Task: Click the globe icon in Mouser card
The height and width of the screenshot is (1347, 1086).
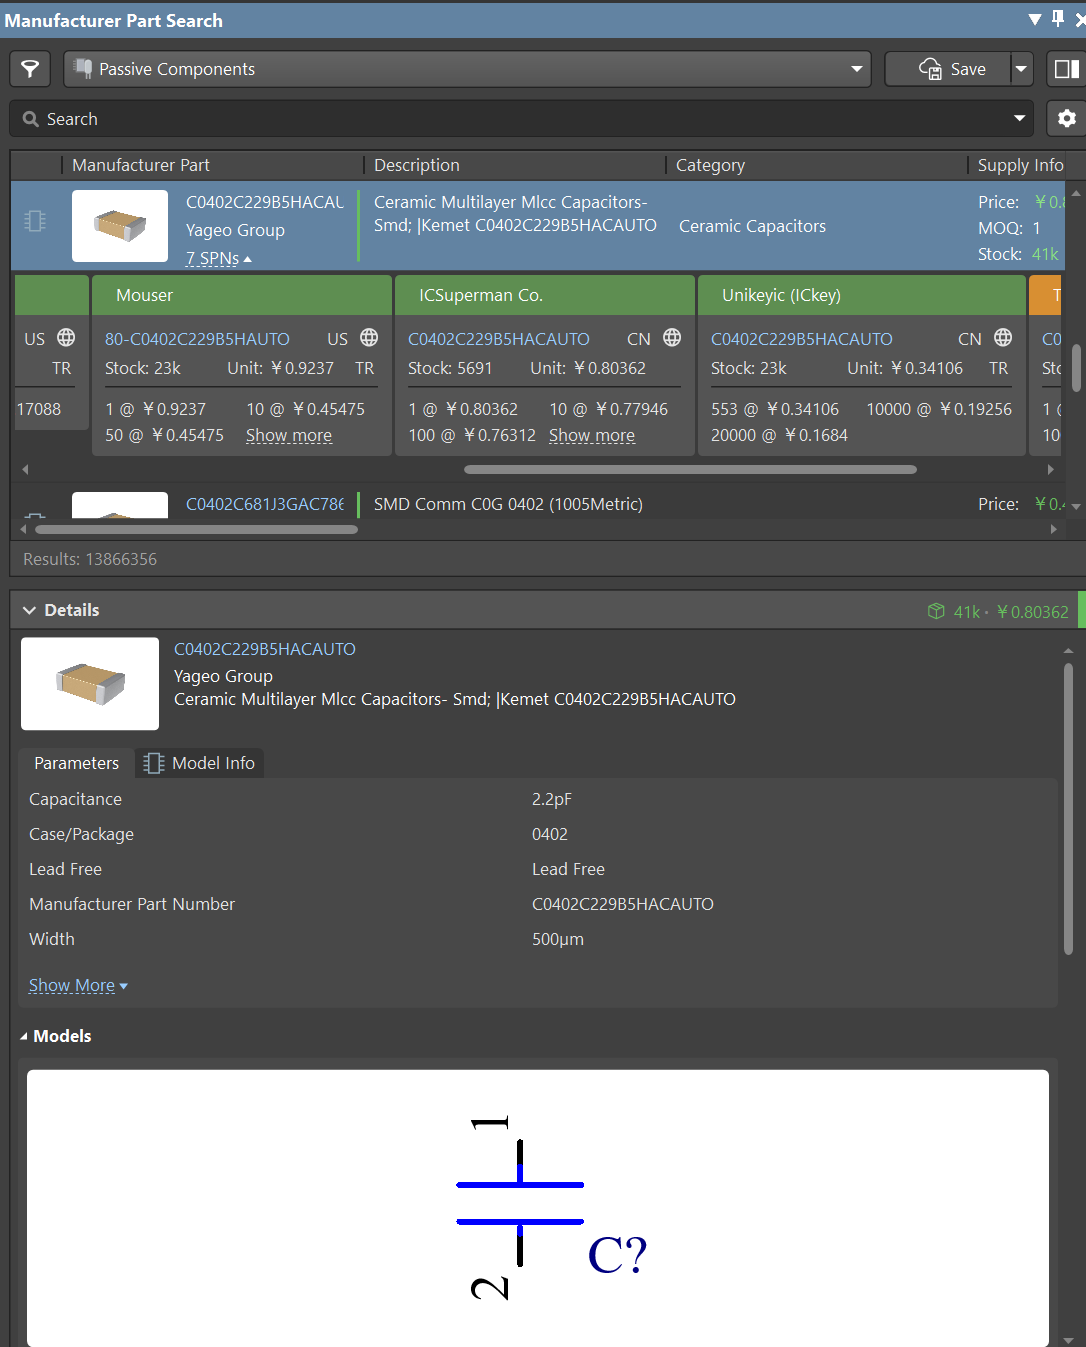Action: coord(369,338)
